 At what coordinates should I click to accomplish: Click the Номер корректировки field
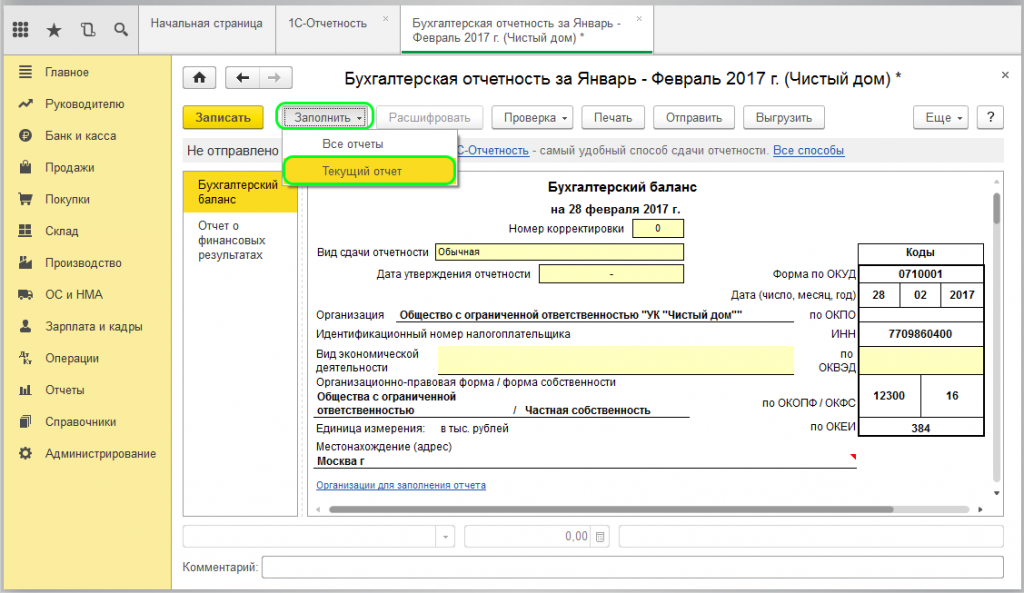(x=658, y=229)
